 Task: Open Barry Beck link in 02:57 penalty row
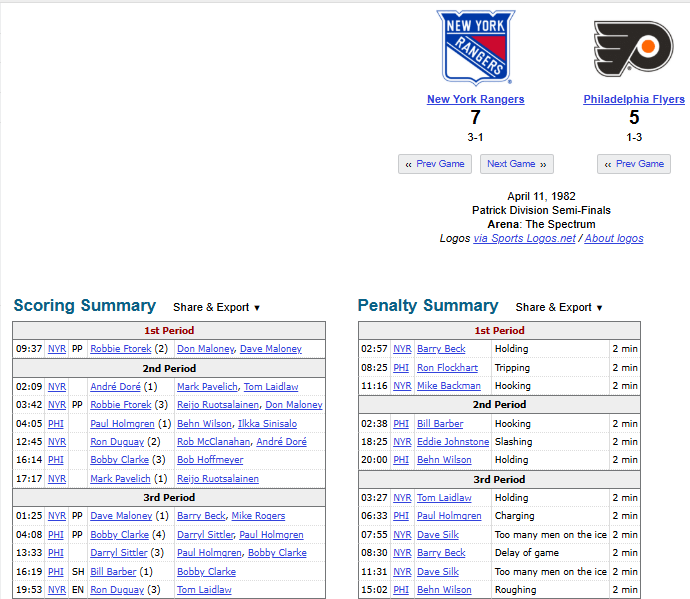coord(441,349)
